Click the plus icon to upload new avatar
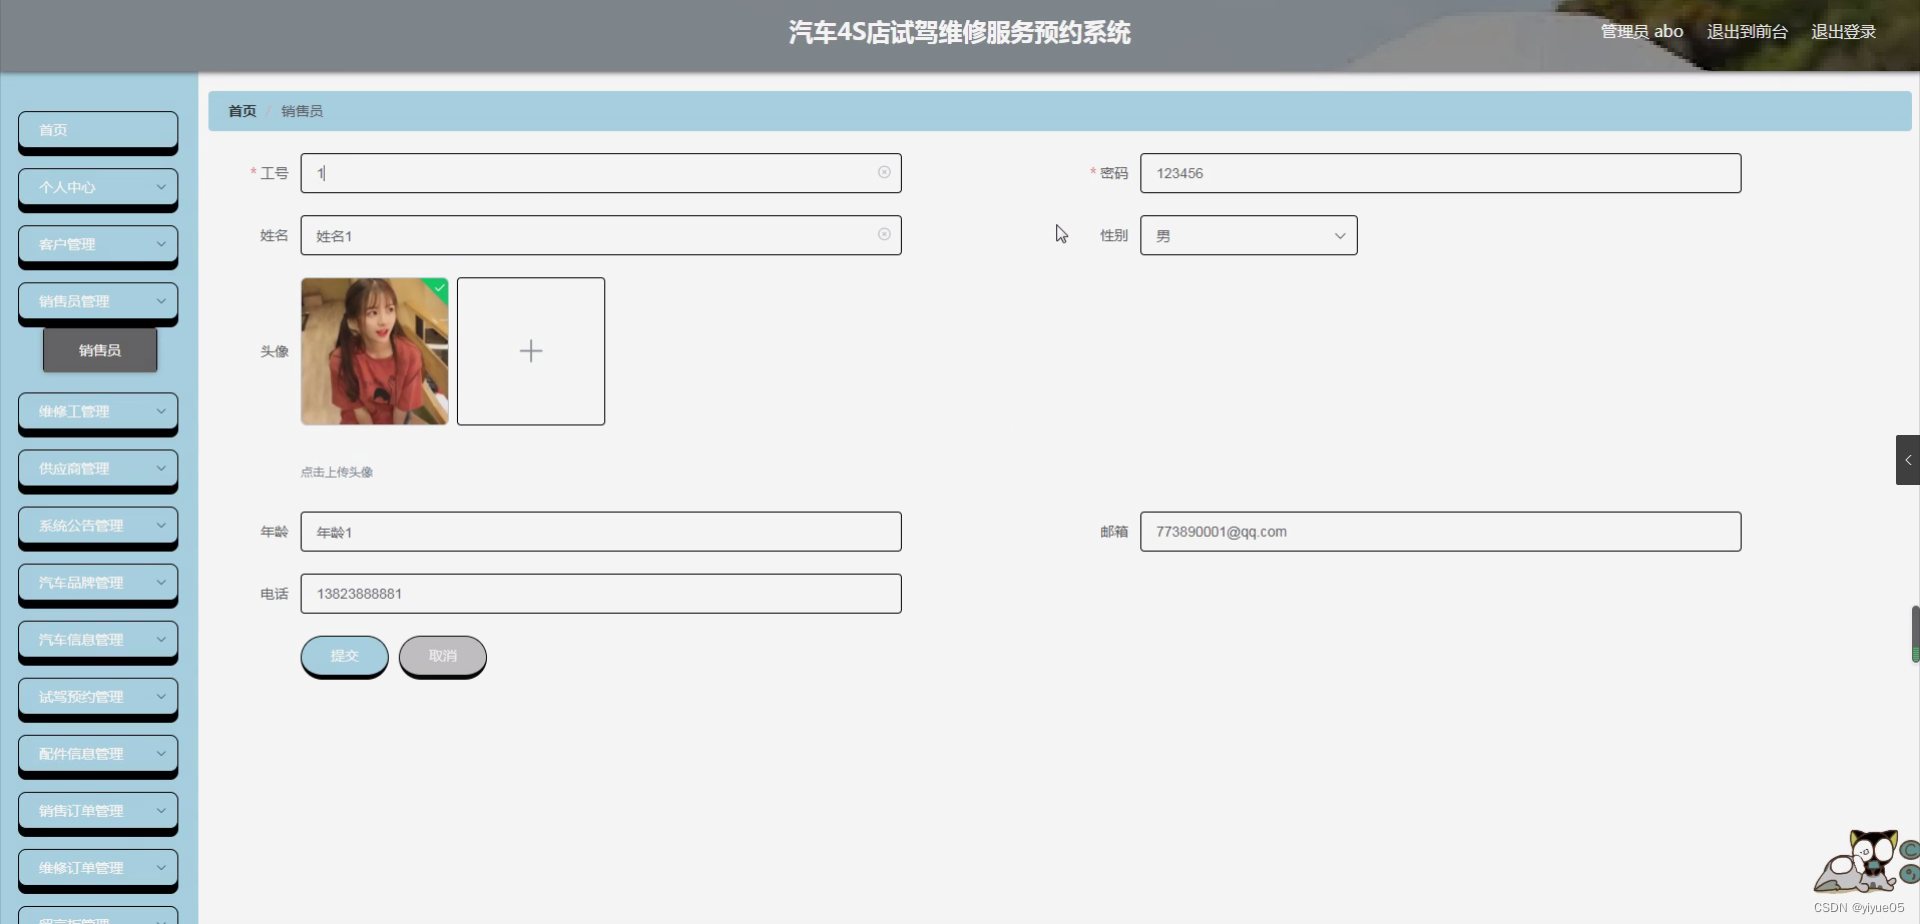Viewport: 1920px width, 924px height. (x=530, y=350)
